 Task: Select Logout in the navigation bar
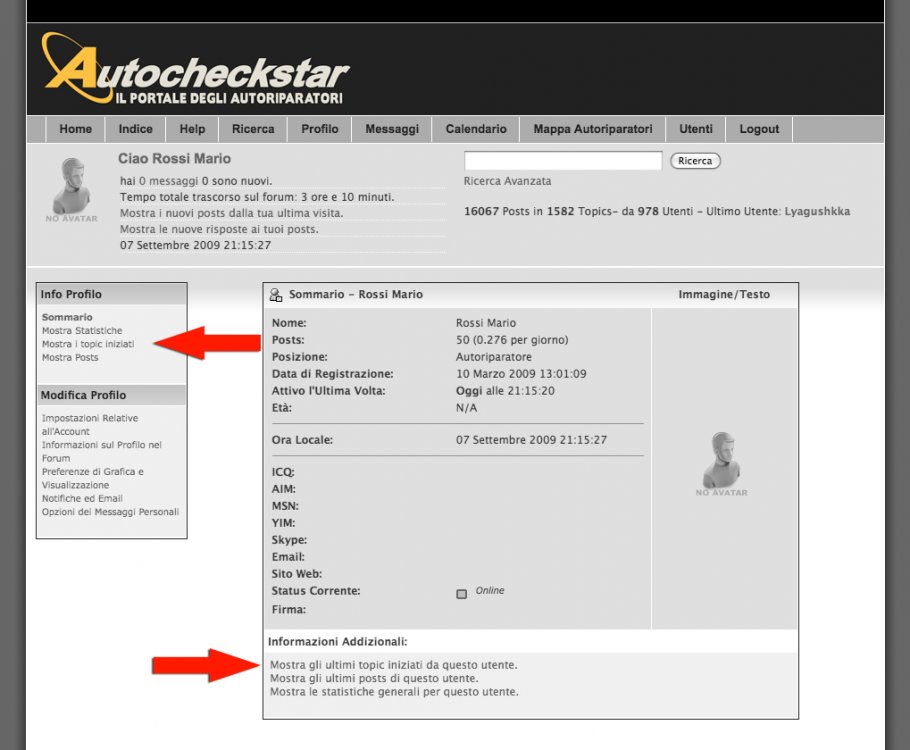[759, 129]
